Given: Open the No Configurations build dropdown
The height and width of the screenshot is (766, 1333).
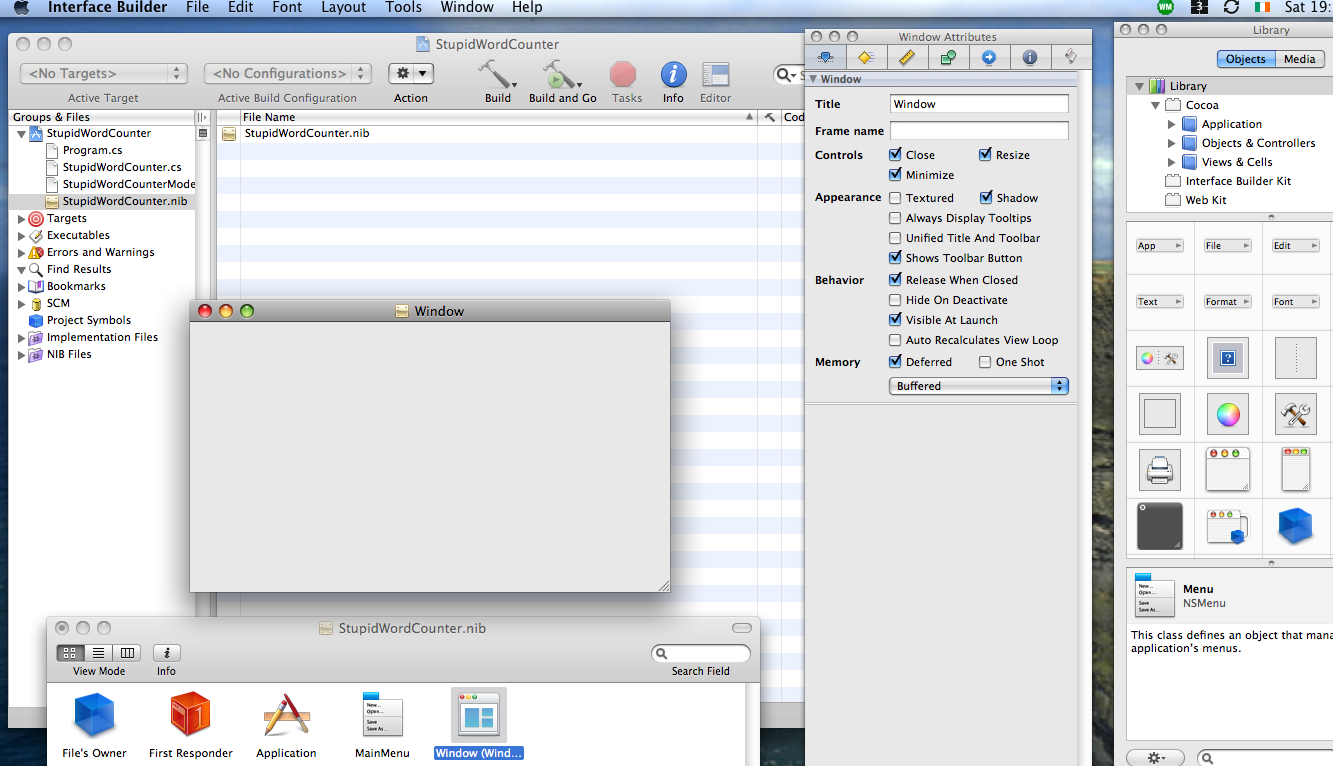Looking at the screenshot, I should 288,74.
